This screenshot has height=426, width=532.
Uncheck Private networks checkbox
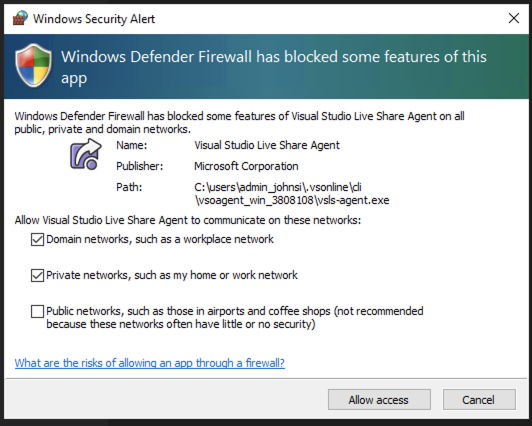(37, 275)
